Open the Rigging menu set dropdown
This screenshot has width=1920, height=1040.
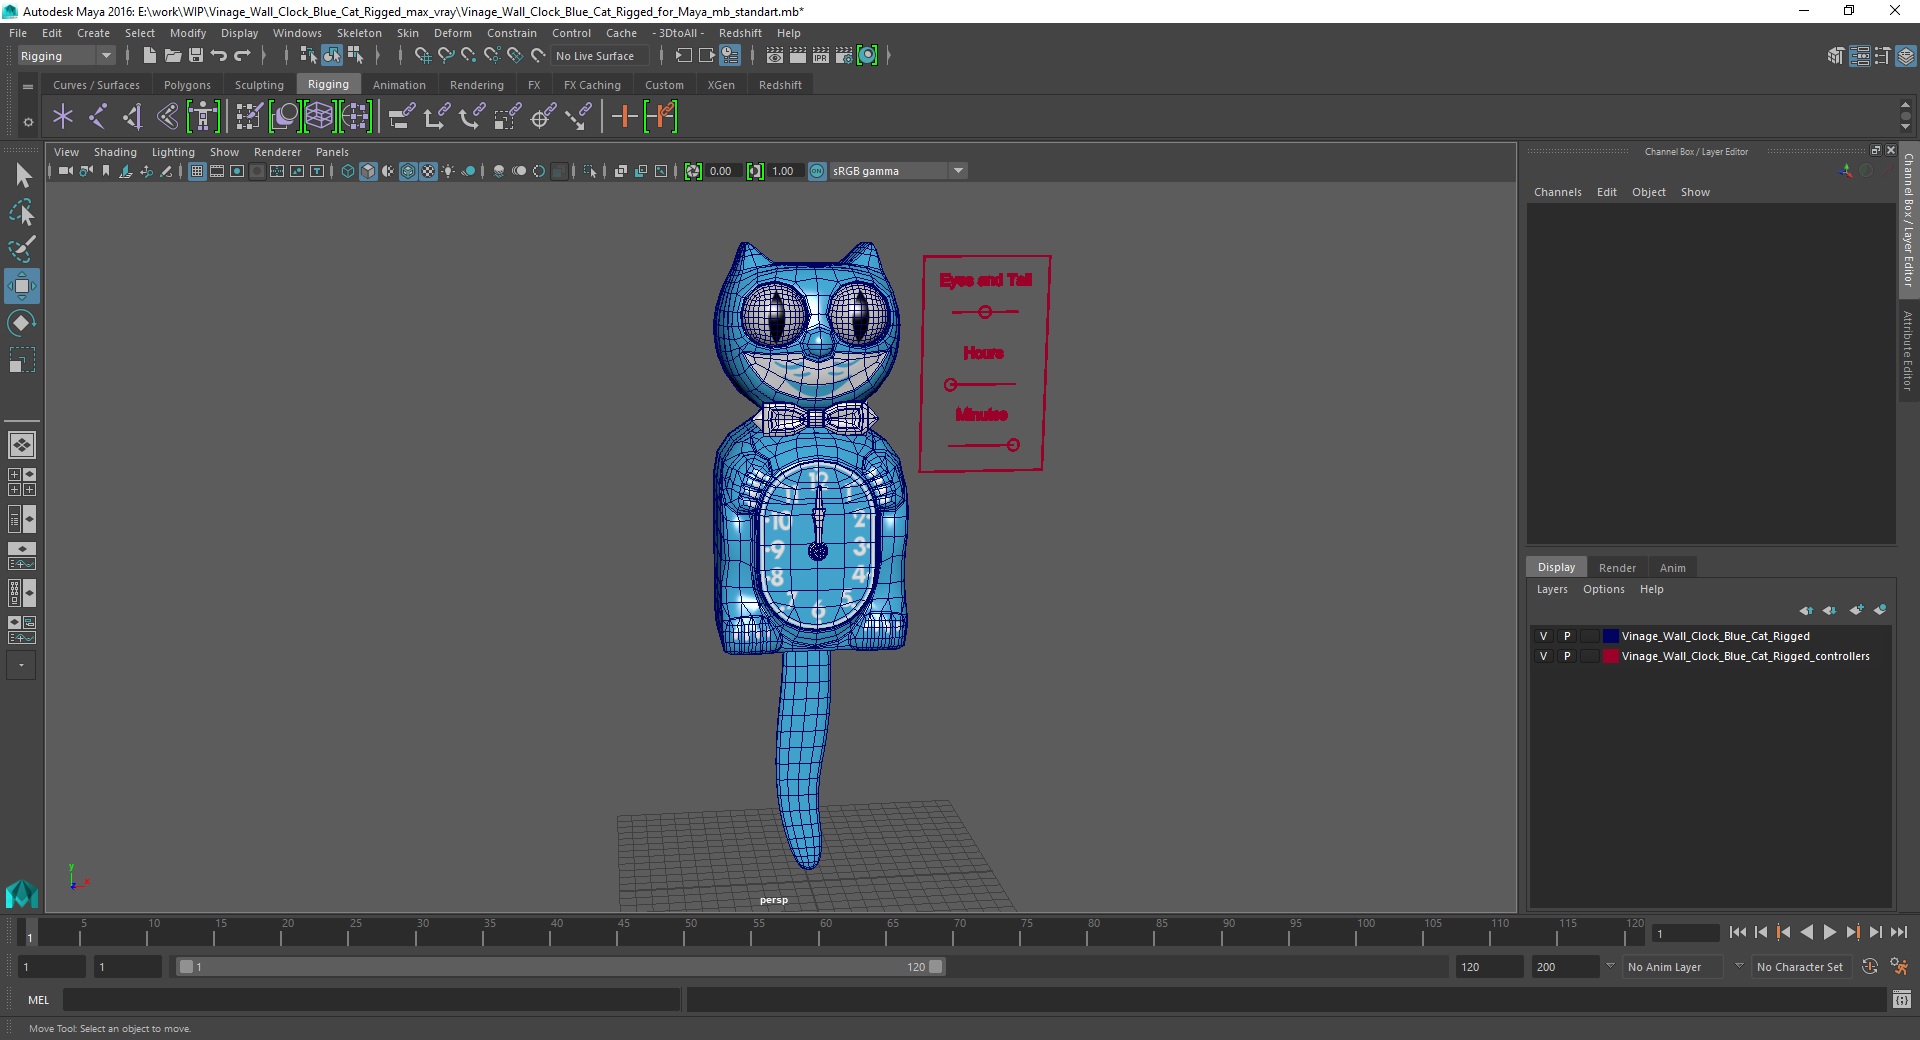click(x=66, y=56)
